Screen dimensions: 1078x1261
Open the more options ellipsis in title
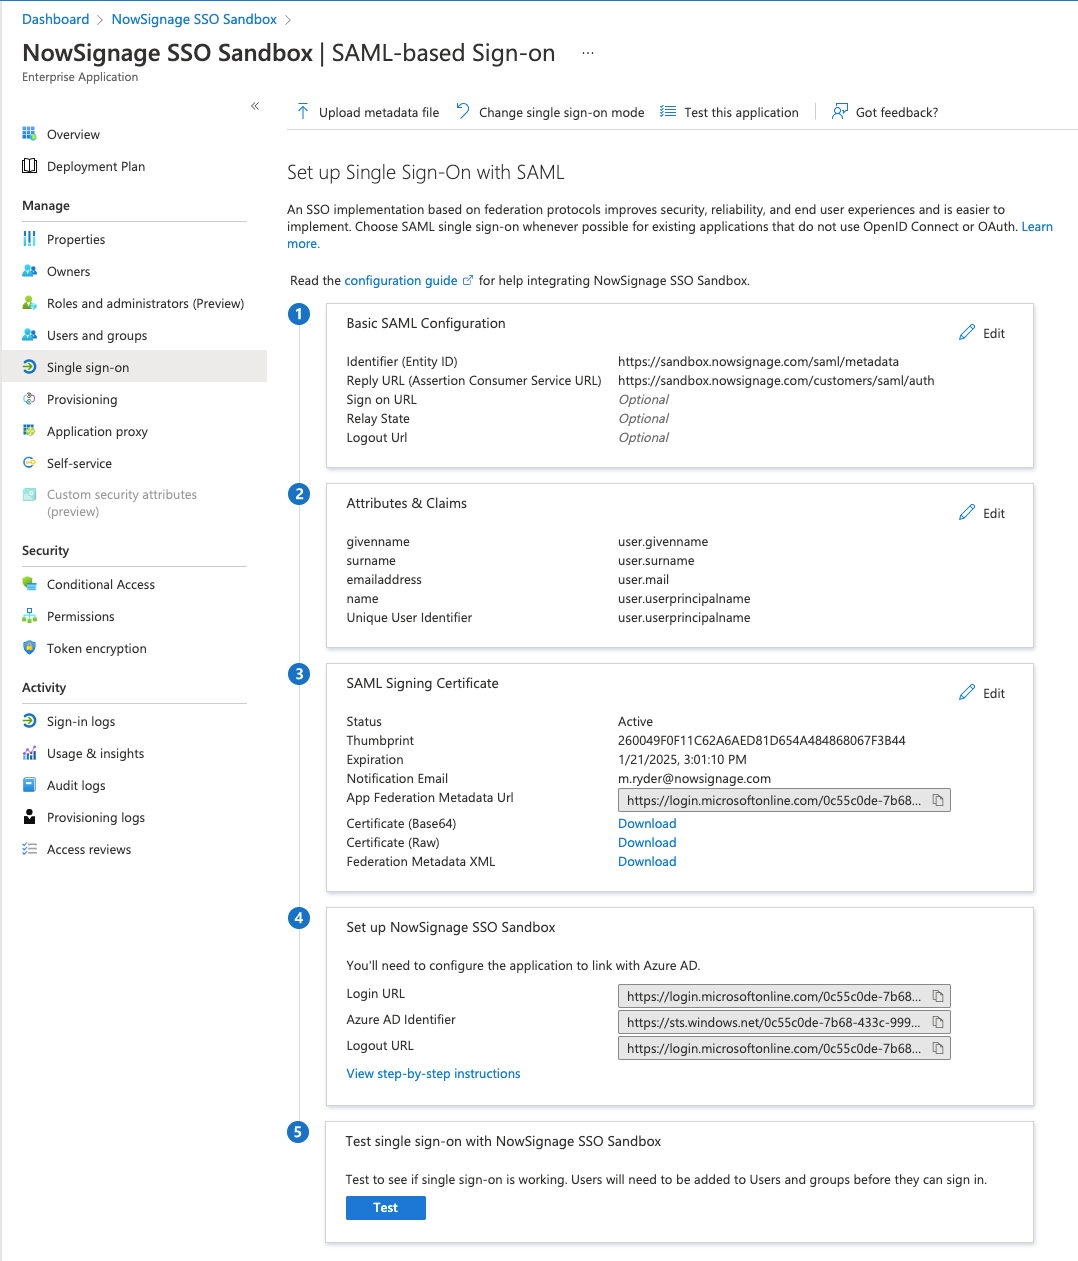tap(588, 53)
